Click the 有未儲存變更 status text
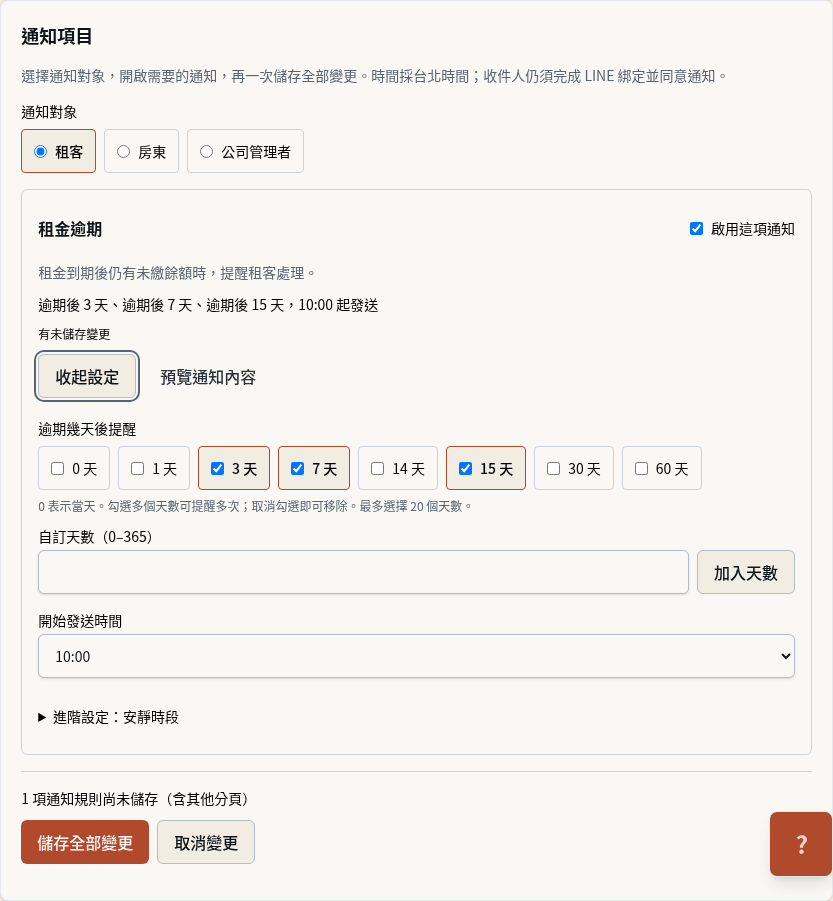833x901 pixels. [x=74, y=334]
